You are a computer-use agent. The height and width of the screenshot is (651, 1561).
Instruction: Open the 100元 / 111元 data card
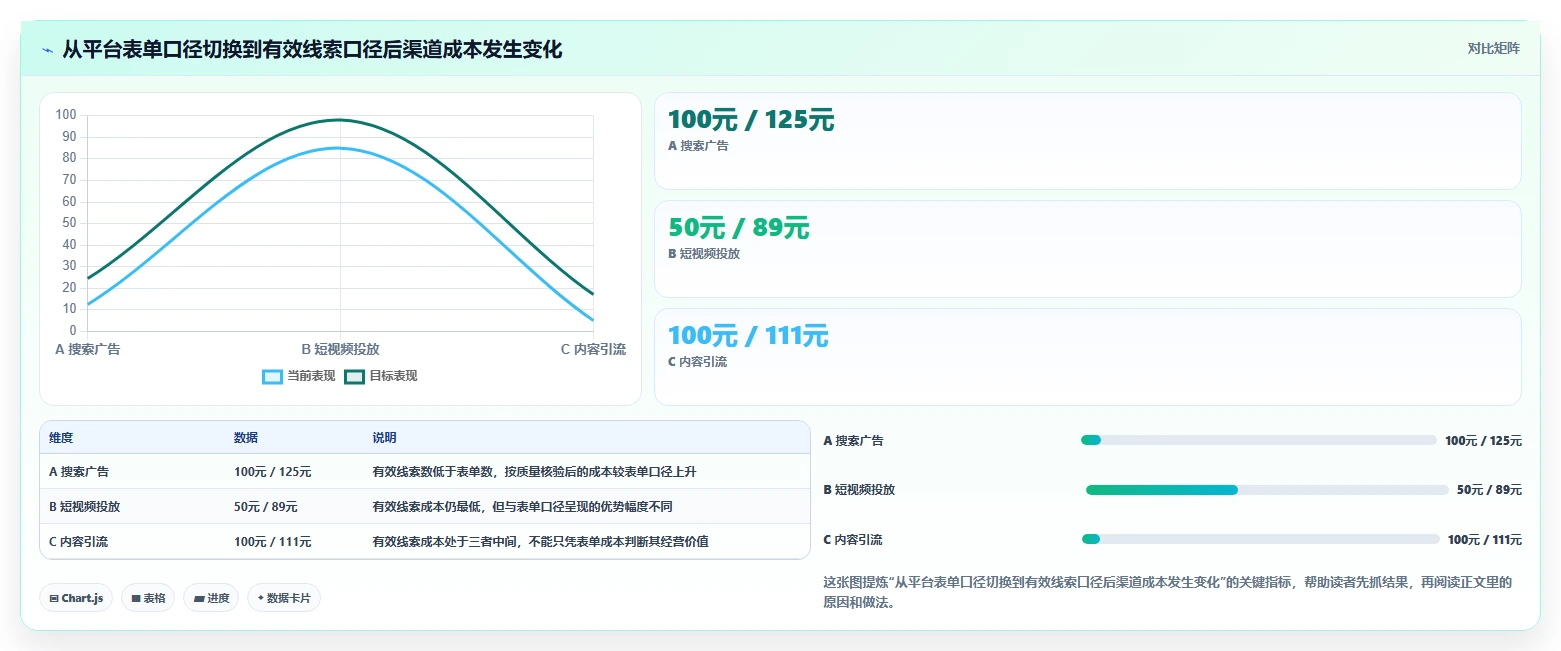(1087, 357)
